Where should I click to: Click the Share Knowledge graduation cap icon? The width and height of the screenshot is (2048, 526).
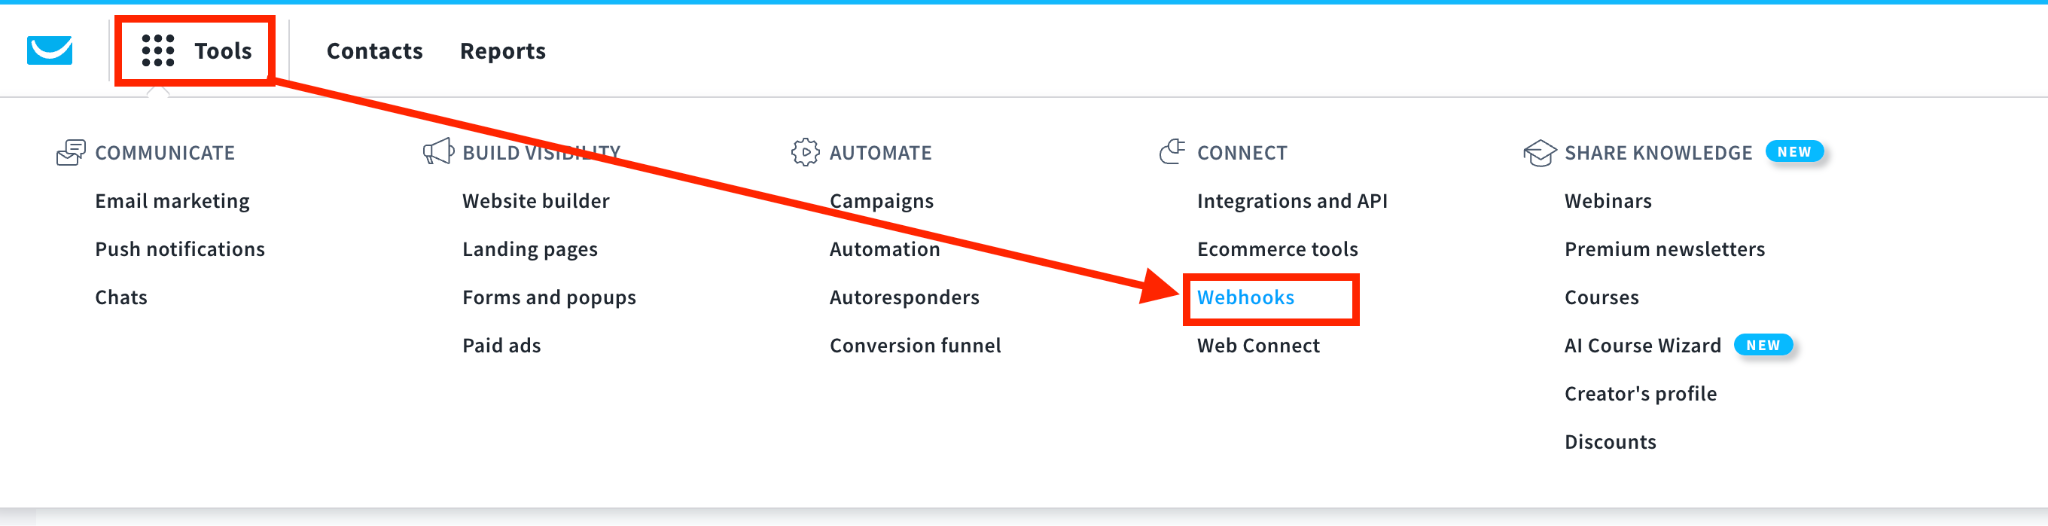tap(1539, 153)
